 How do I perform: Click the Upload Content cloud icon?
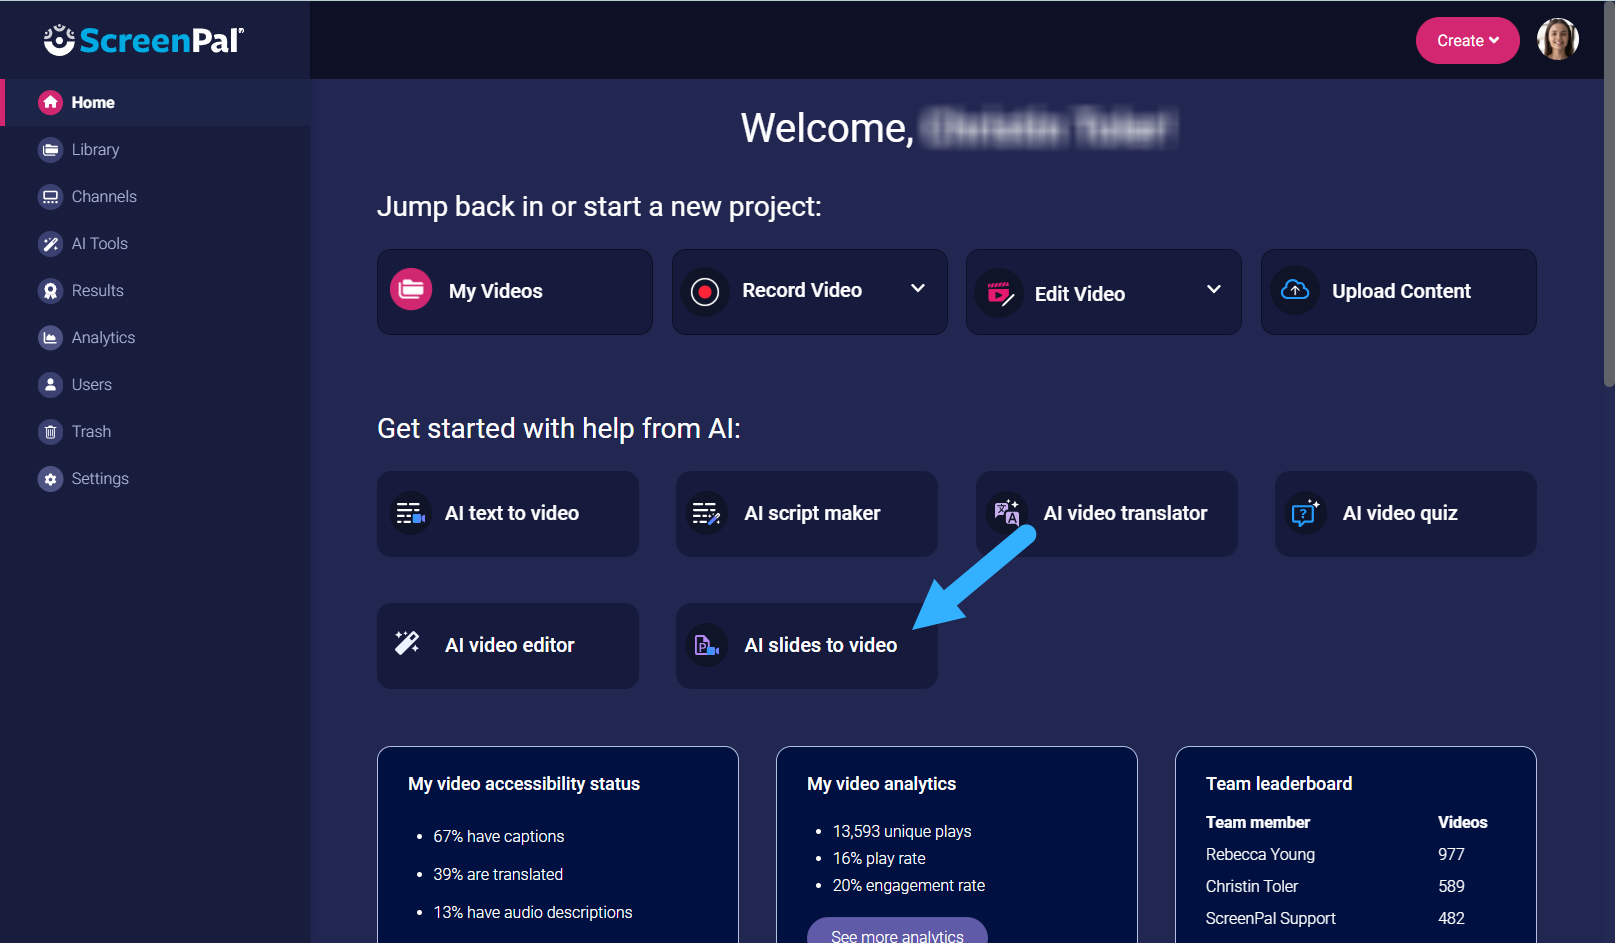[1295, 291]
